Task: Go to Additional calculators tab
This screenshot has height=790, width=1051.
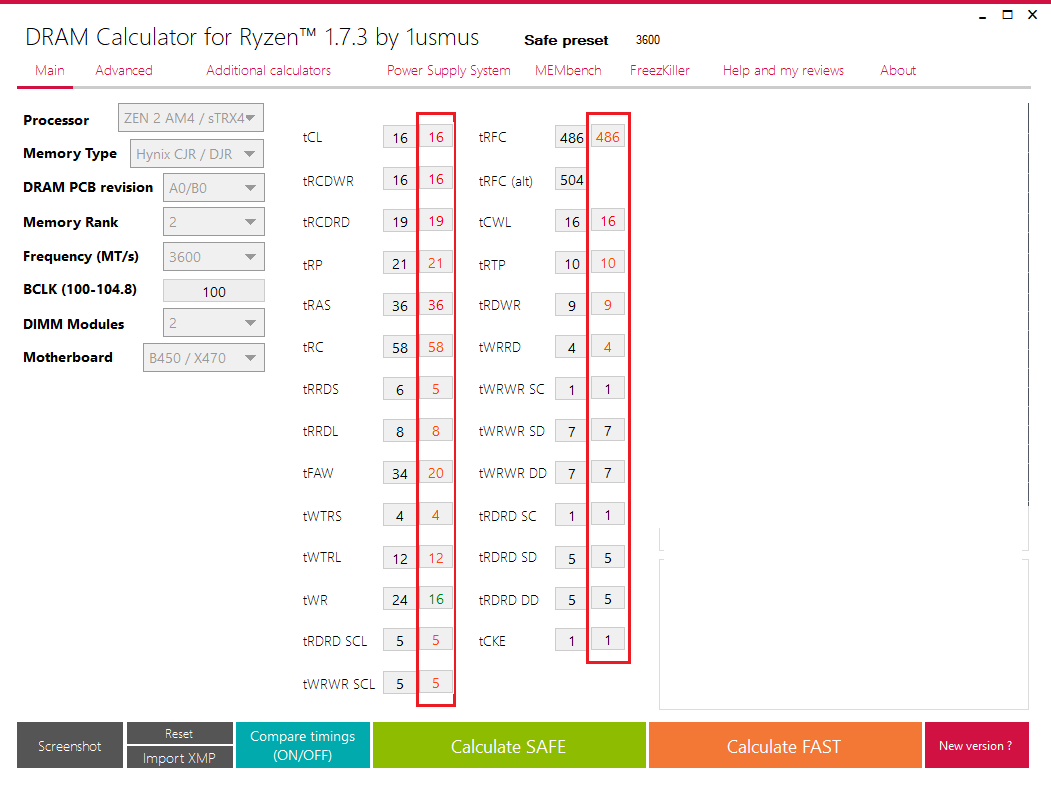Action: (268, 70)
